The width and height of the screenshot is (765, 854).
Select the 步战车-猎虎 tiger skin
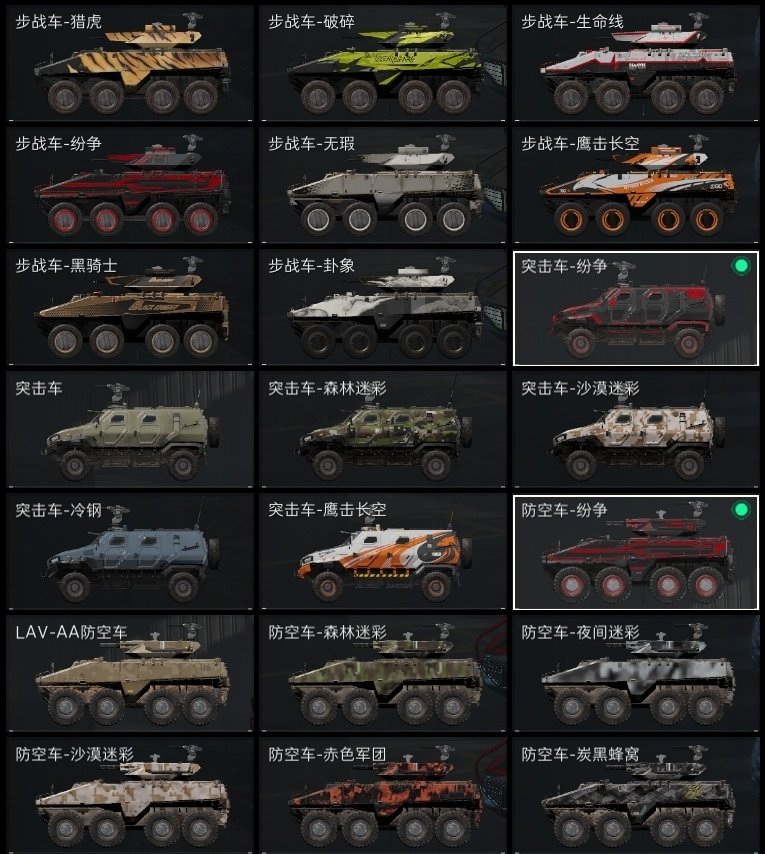coord(130,63)
